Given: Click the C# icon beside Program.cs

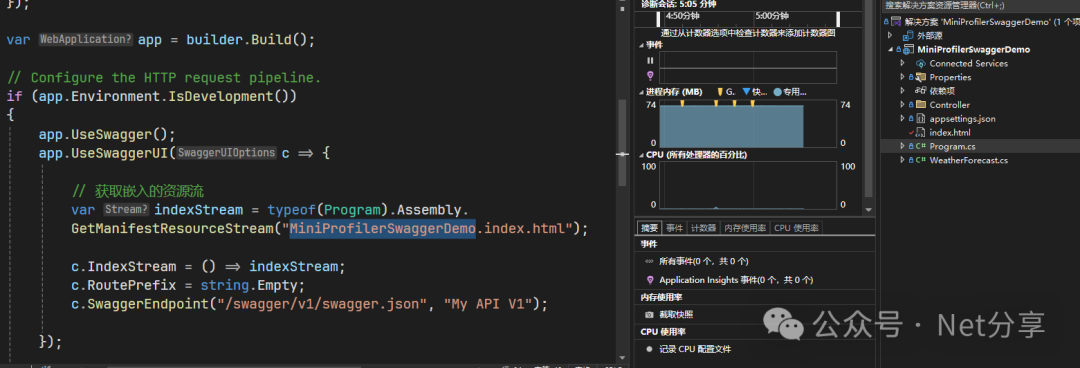Looking at the screenshot, I should coord(920,146).
